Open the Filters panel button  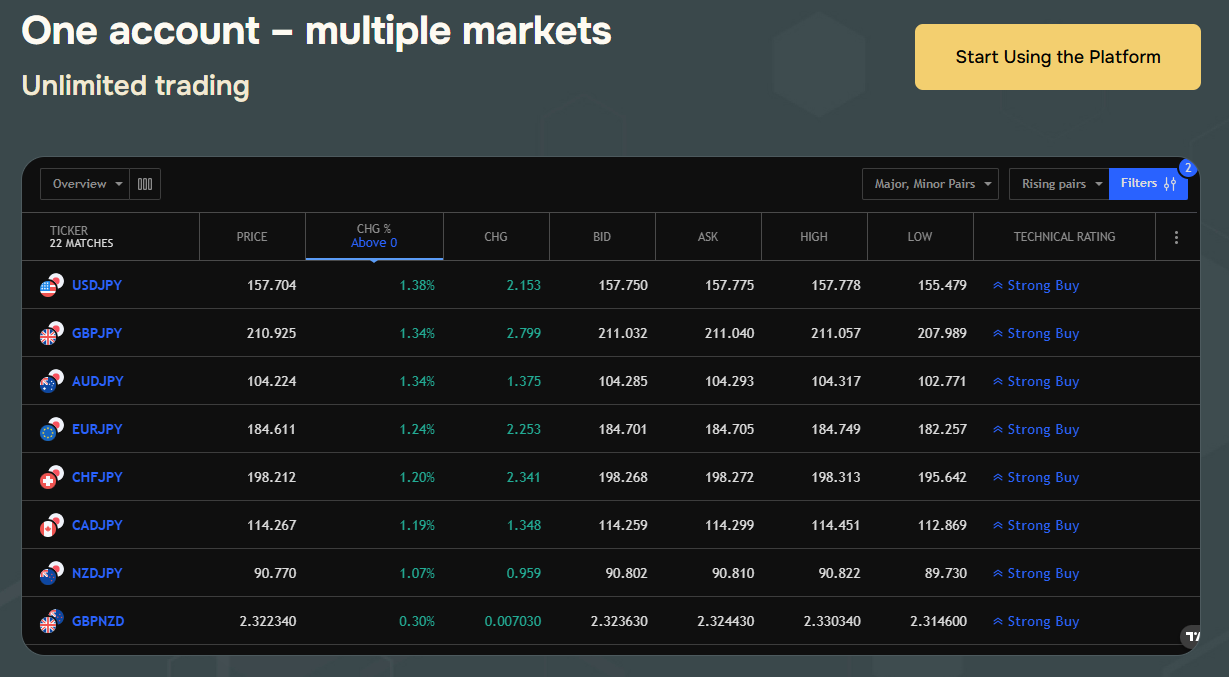click(1148, 184)
